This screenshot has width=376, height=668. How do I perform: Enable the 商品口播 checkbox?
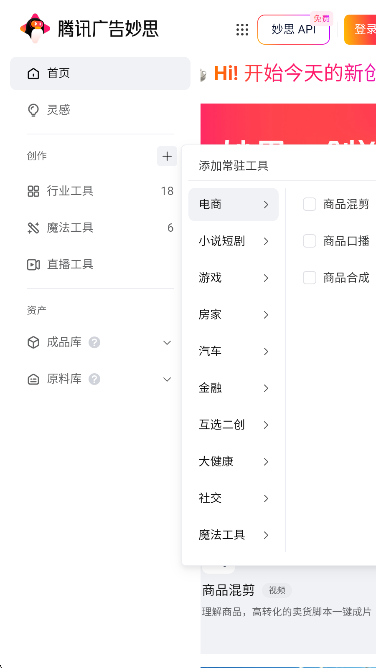(310, 241)
